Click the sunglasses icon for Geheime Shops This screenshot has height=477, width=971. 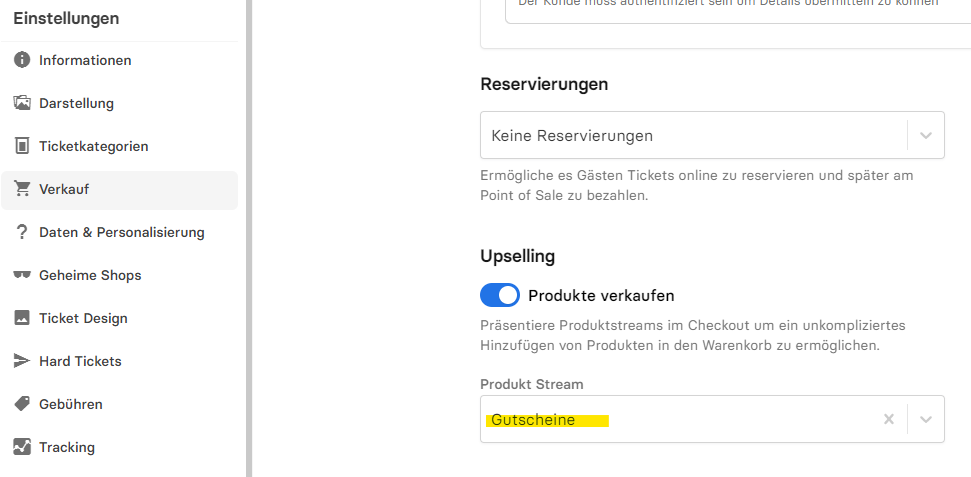22,275
